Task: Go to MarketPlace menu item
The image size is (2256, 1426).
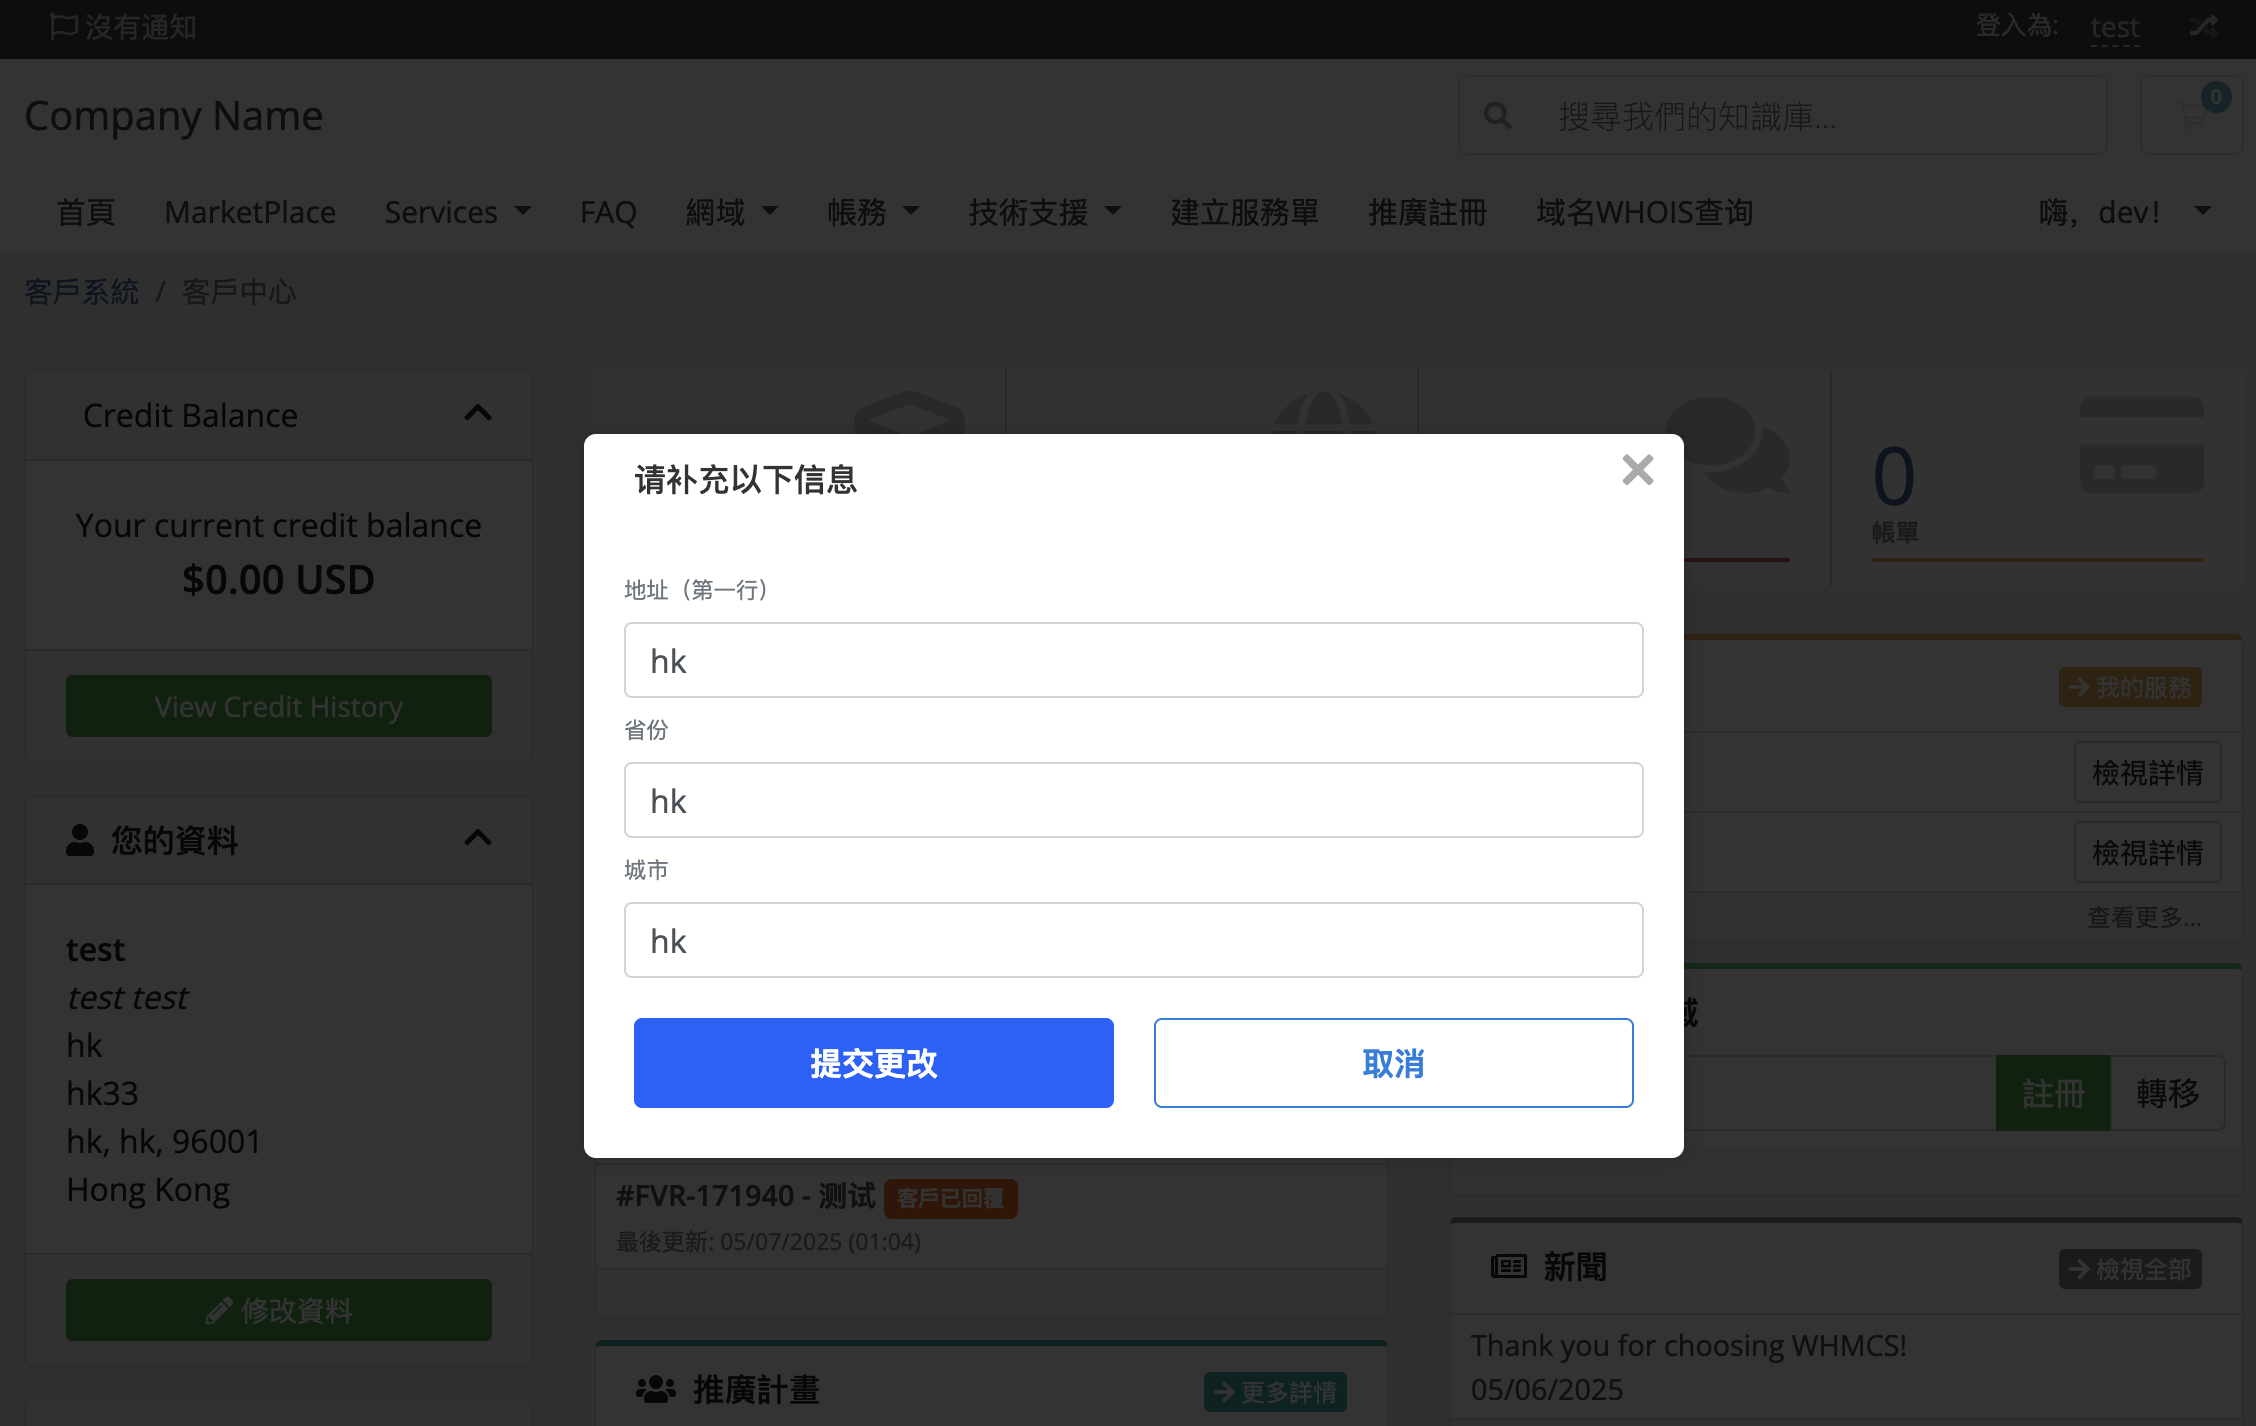Action: coord(250,212)
